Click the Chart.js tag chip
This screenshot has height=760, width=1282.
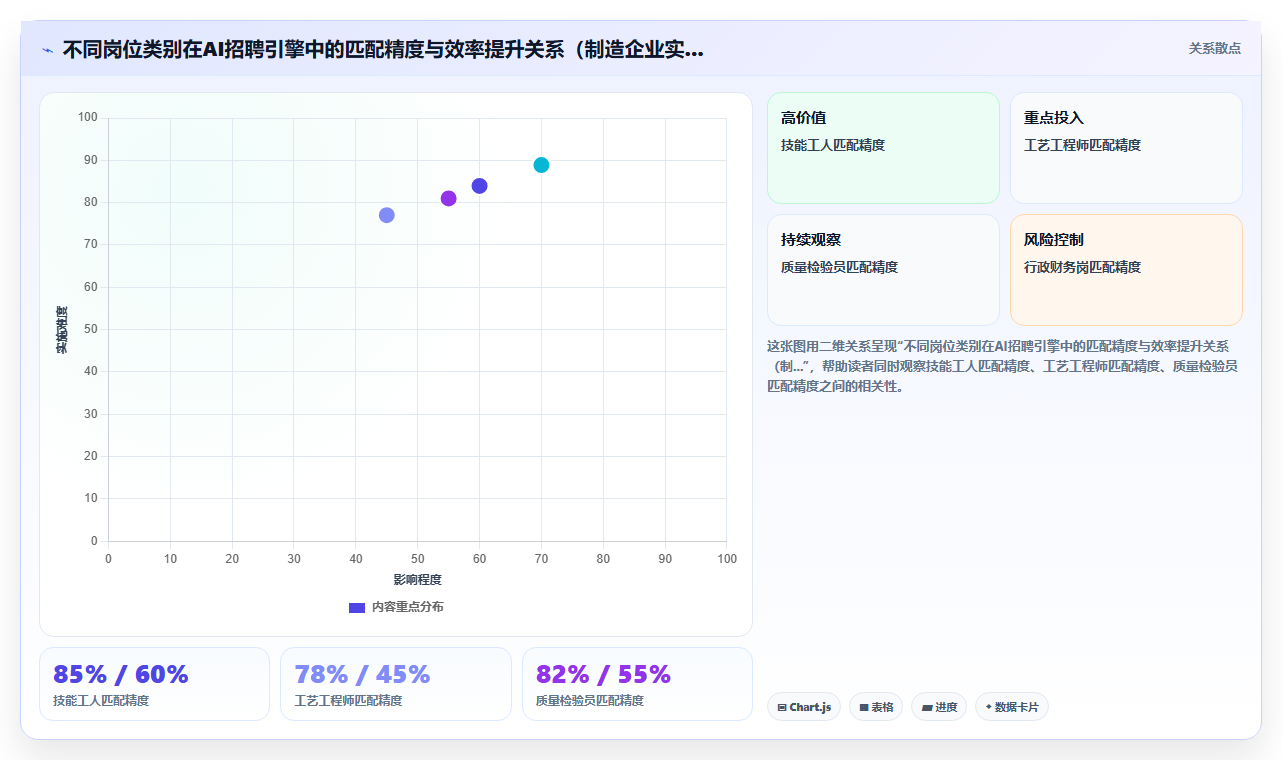point(804,707)
